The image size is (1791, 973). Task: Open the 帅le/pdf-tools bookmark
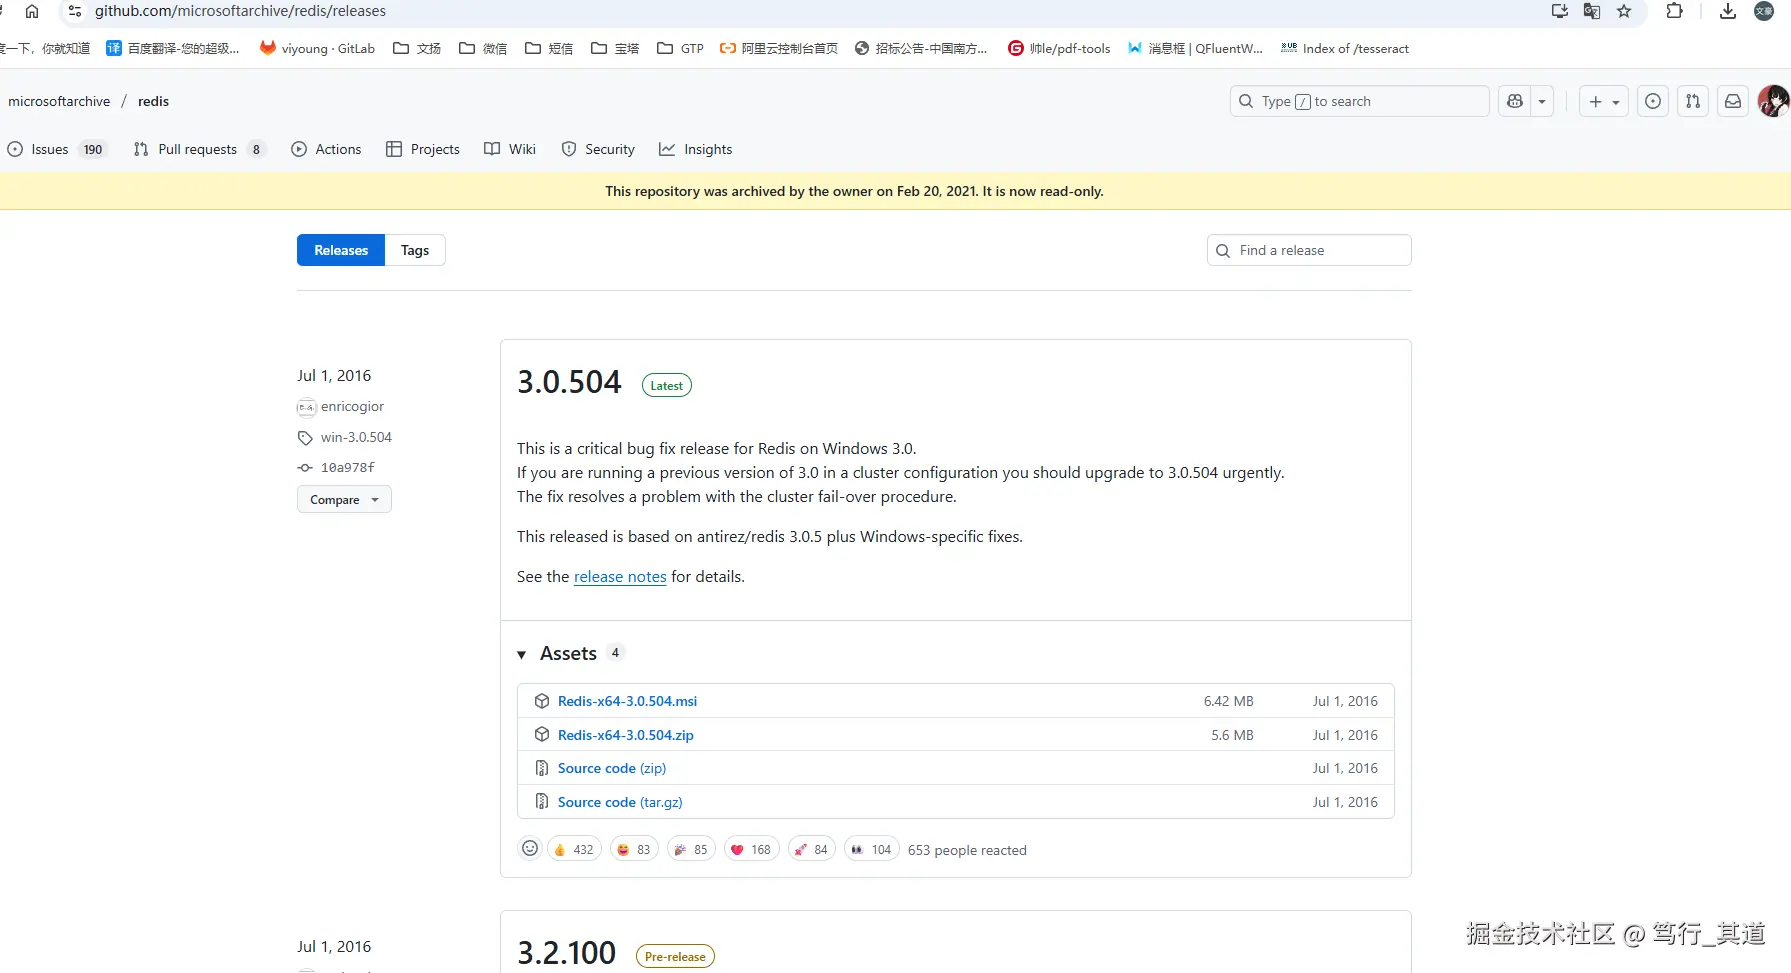tap(1059, 48)
